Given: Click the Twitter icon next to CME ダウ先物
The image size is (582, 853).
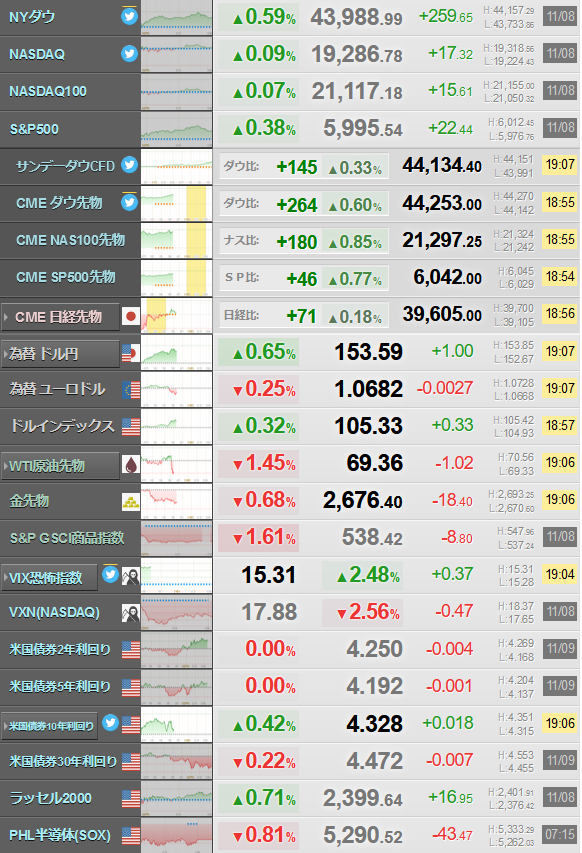Looking at the screenshot, I should 129,202.
